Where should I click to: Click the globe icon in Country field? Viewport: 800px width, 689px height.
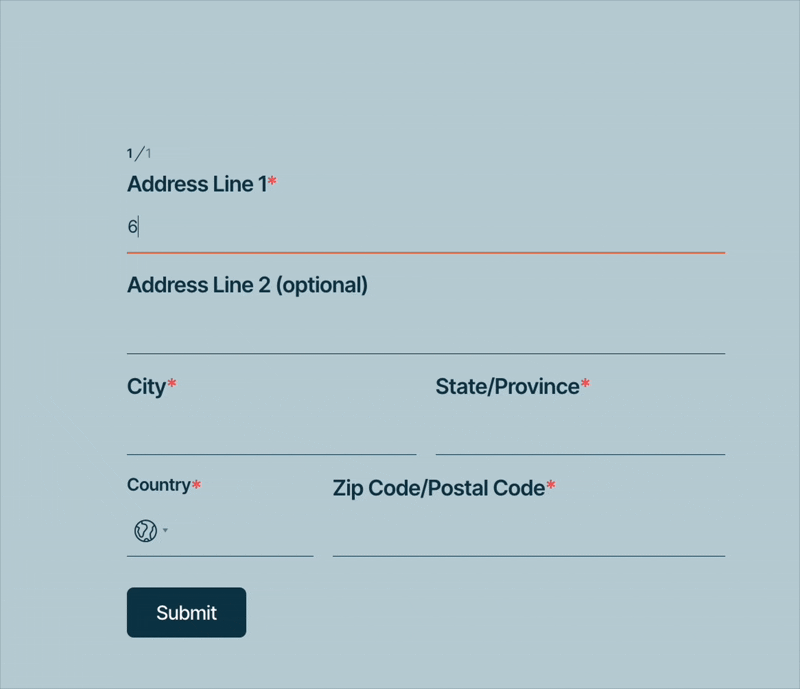(145, 531)
